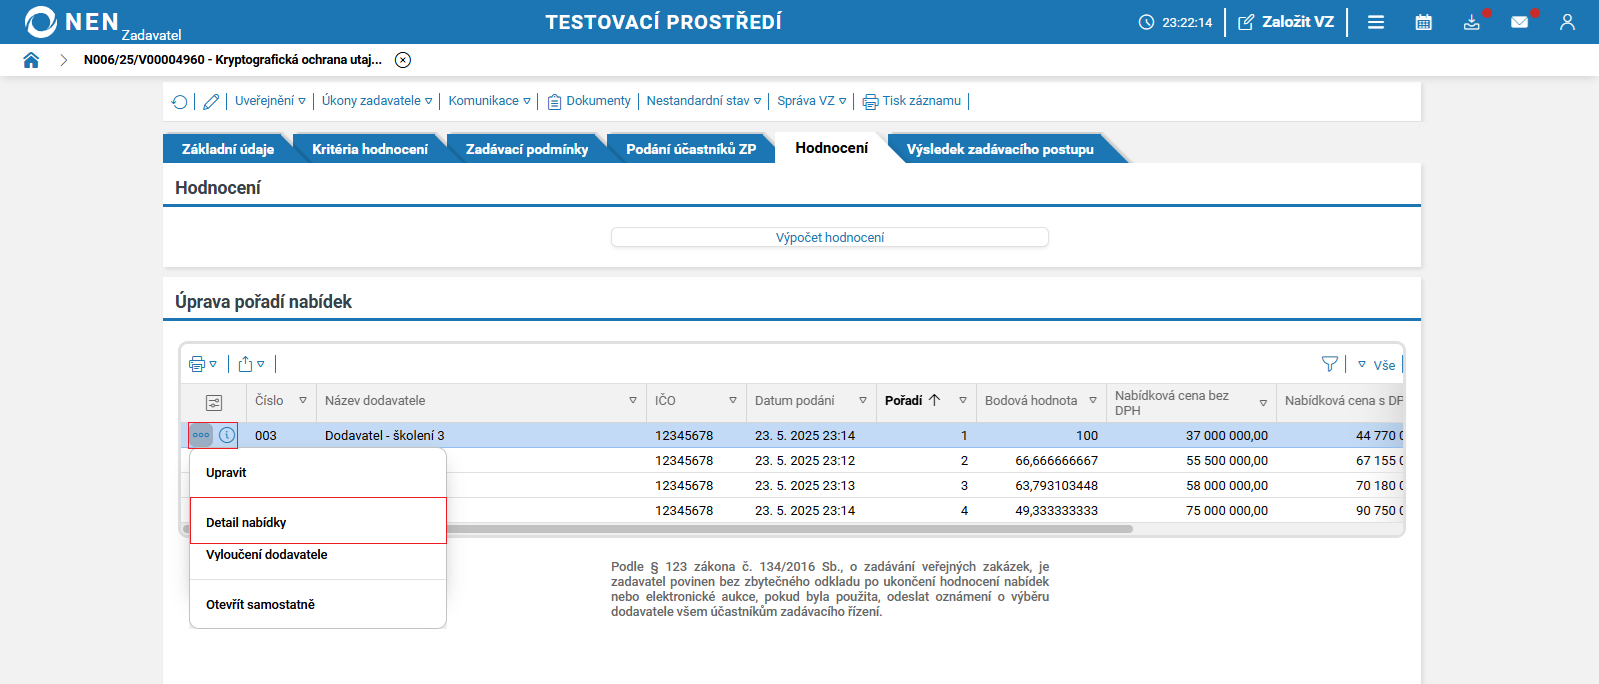The width and height of the screenshot is (1599, 684).
Task: Switch to Zadávací podmínky tab
Action: point(526,149)
